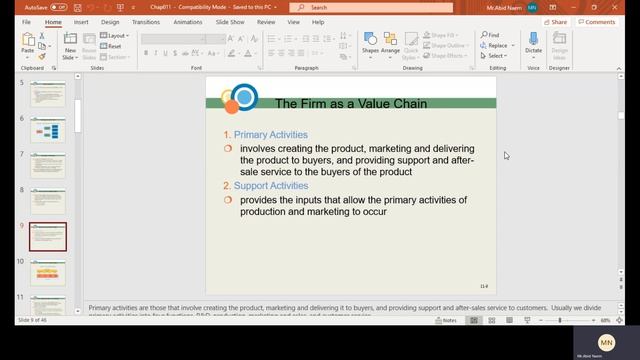Open the View tab
The image size is (640, 360).
coord(293,22)
